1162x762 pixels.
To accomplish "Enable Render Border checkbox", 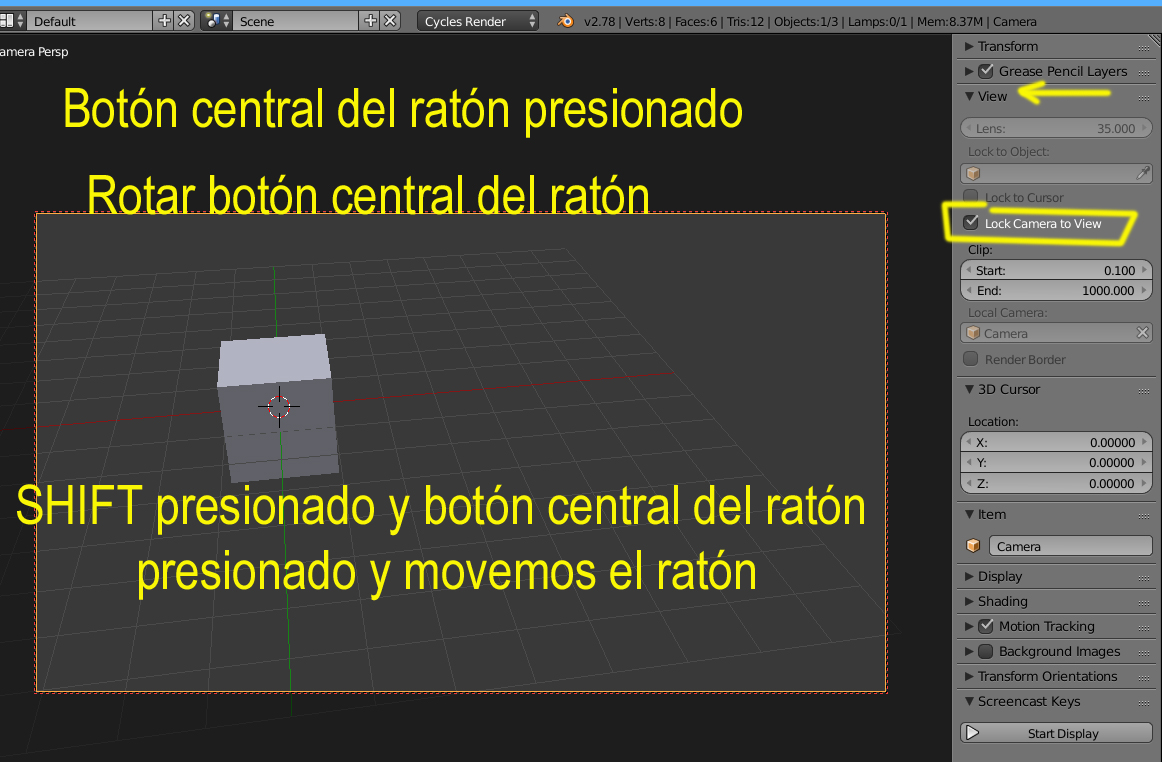I will coord(971,359).
